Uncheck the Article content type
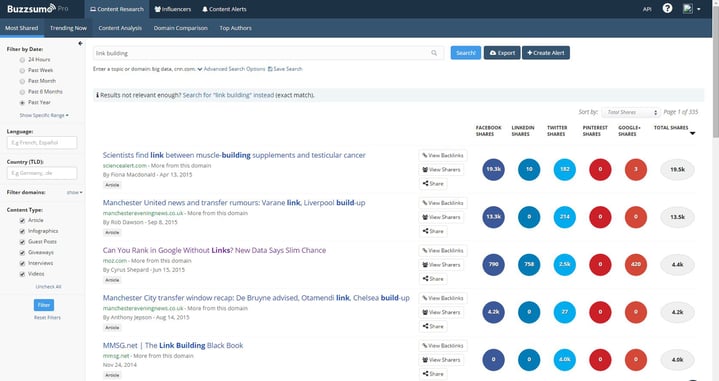This screenshot has height=381, width=719. coord(22,221)
